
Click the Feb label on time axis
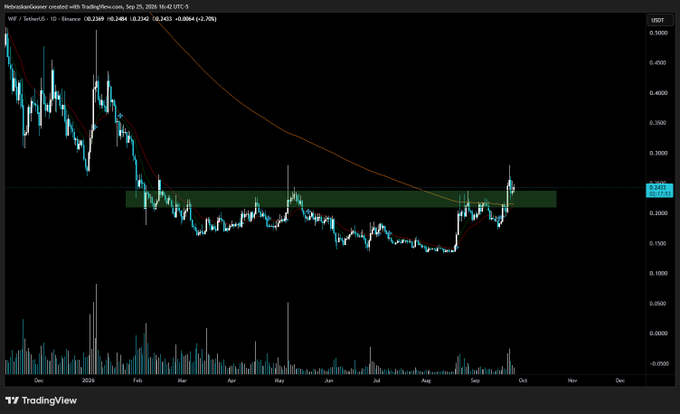137,381
